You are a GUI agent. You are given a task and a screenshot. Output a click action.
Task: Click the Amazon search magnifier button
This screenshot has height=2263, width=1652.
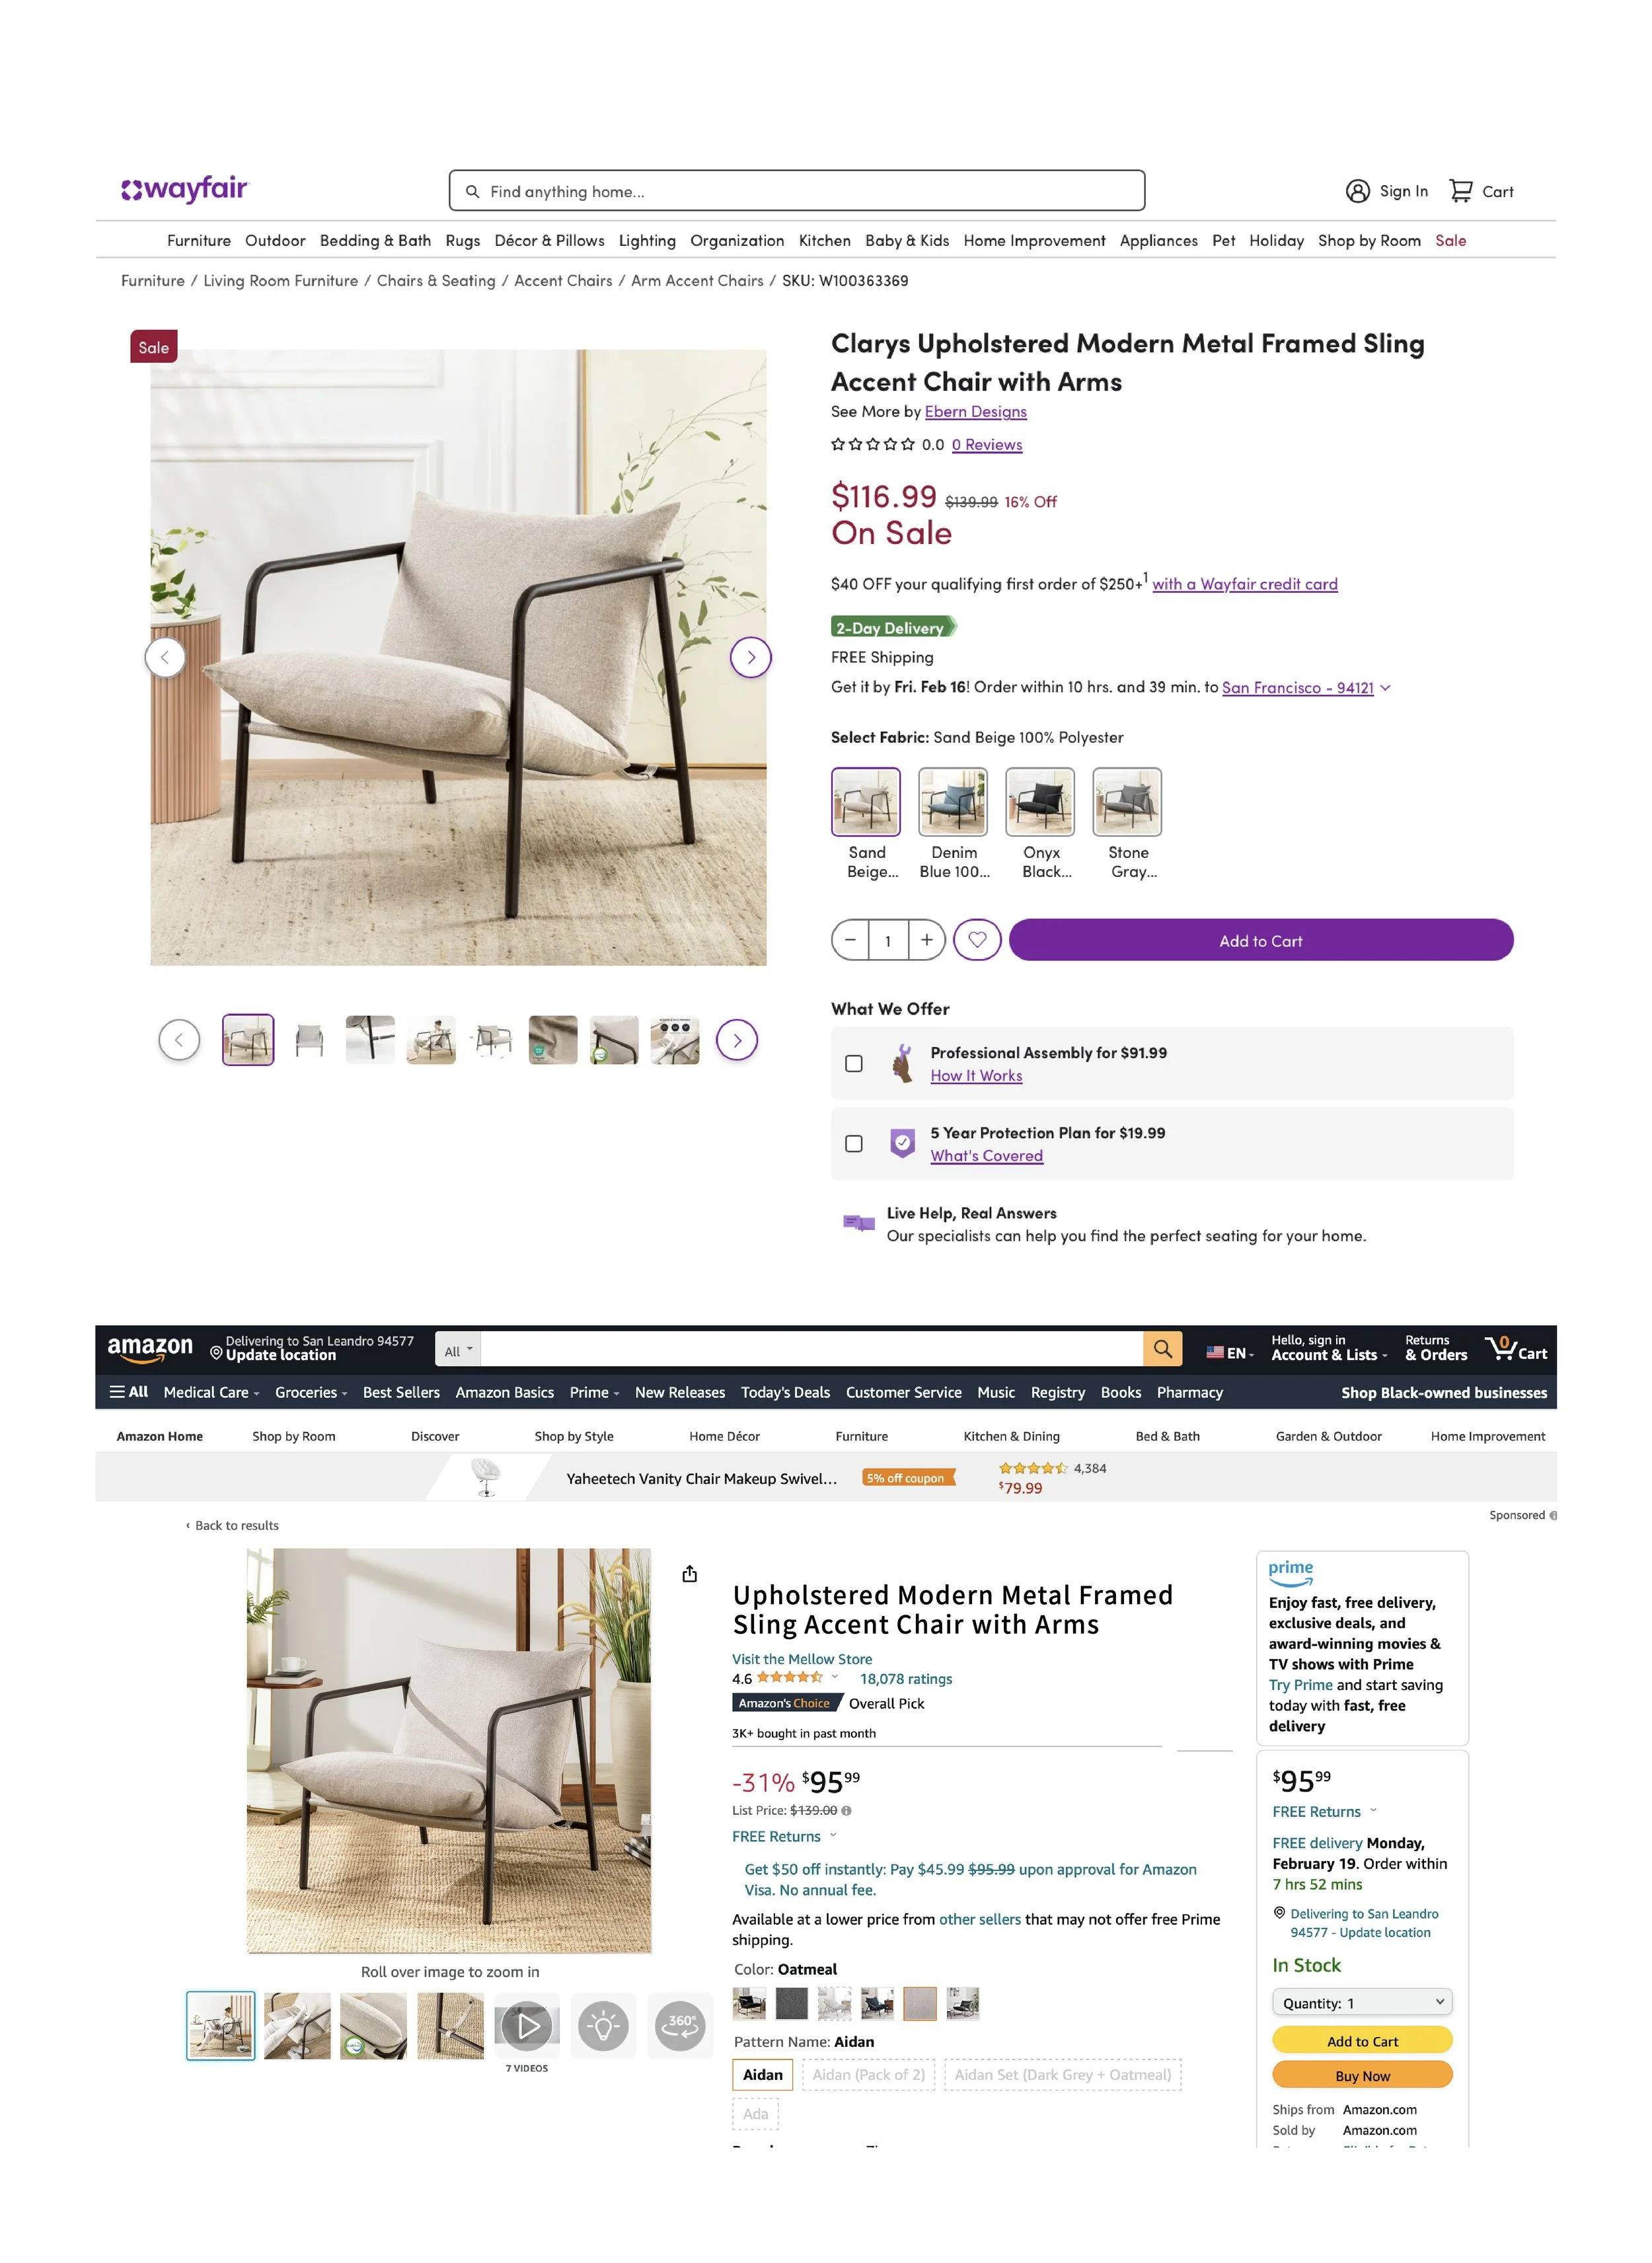[1162, 1349]
